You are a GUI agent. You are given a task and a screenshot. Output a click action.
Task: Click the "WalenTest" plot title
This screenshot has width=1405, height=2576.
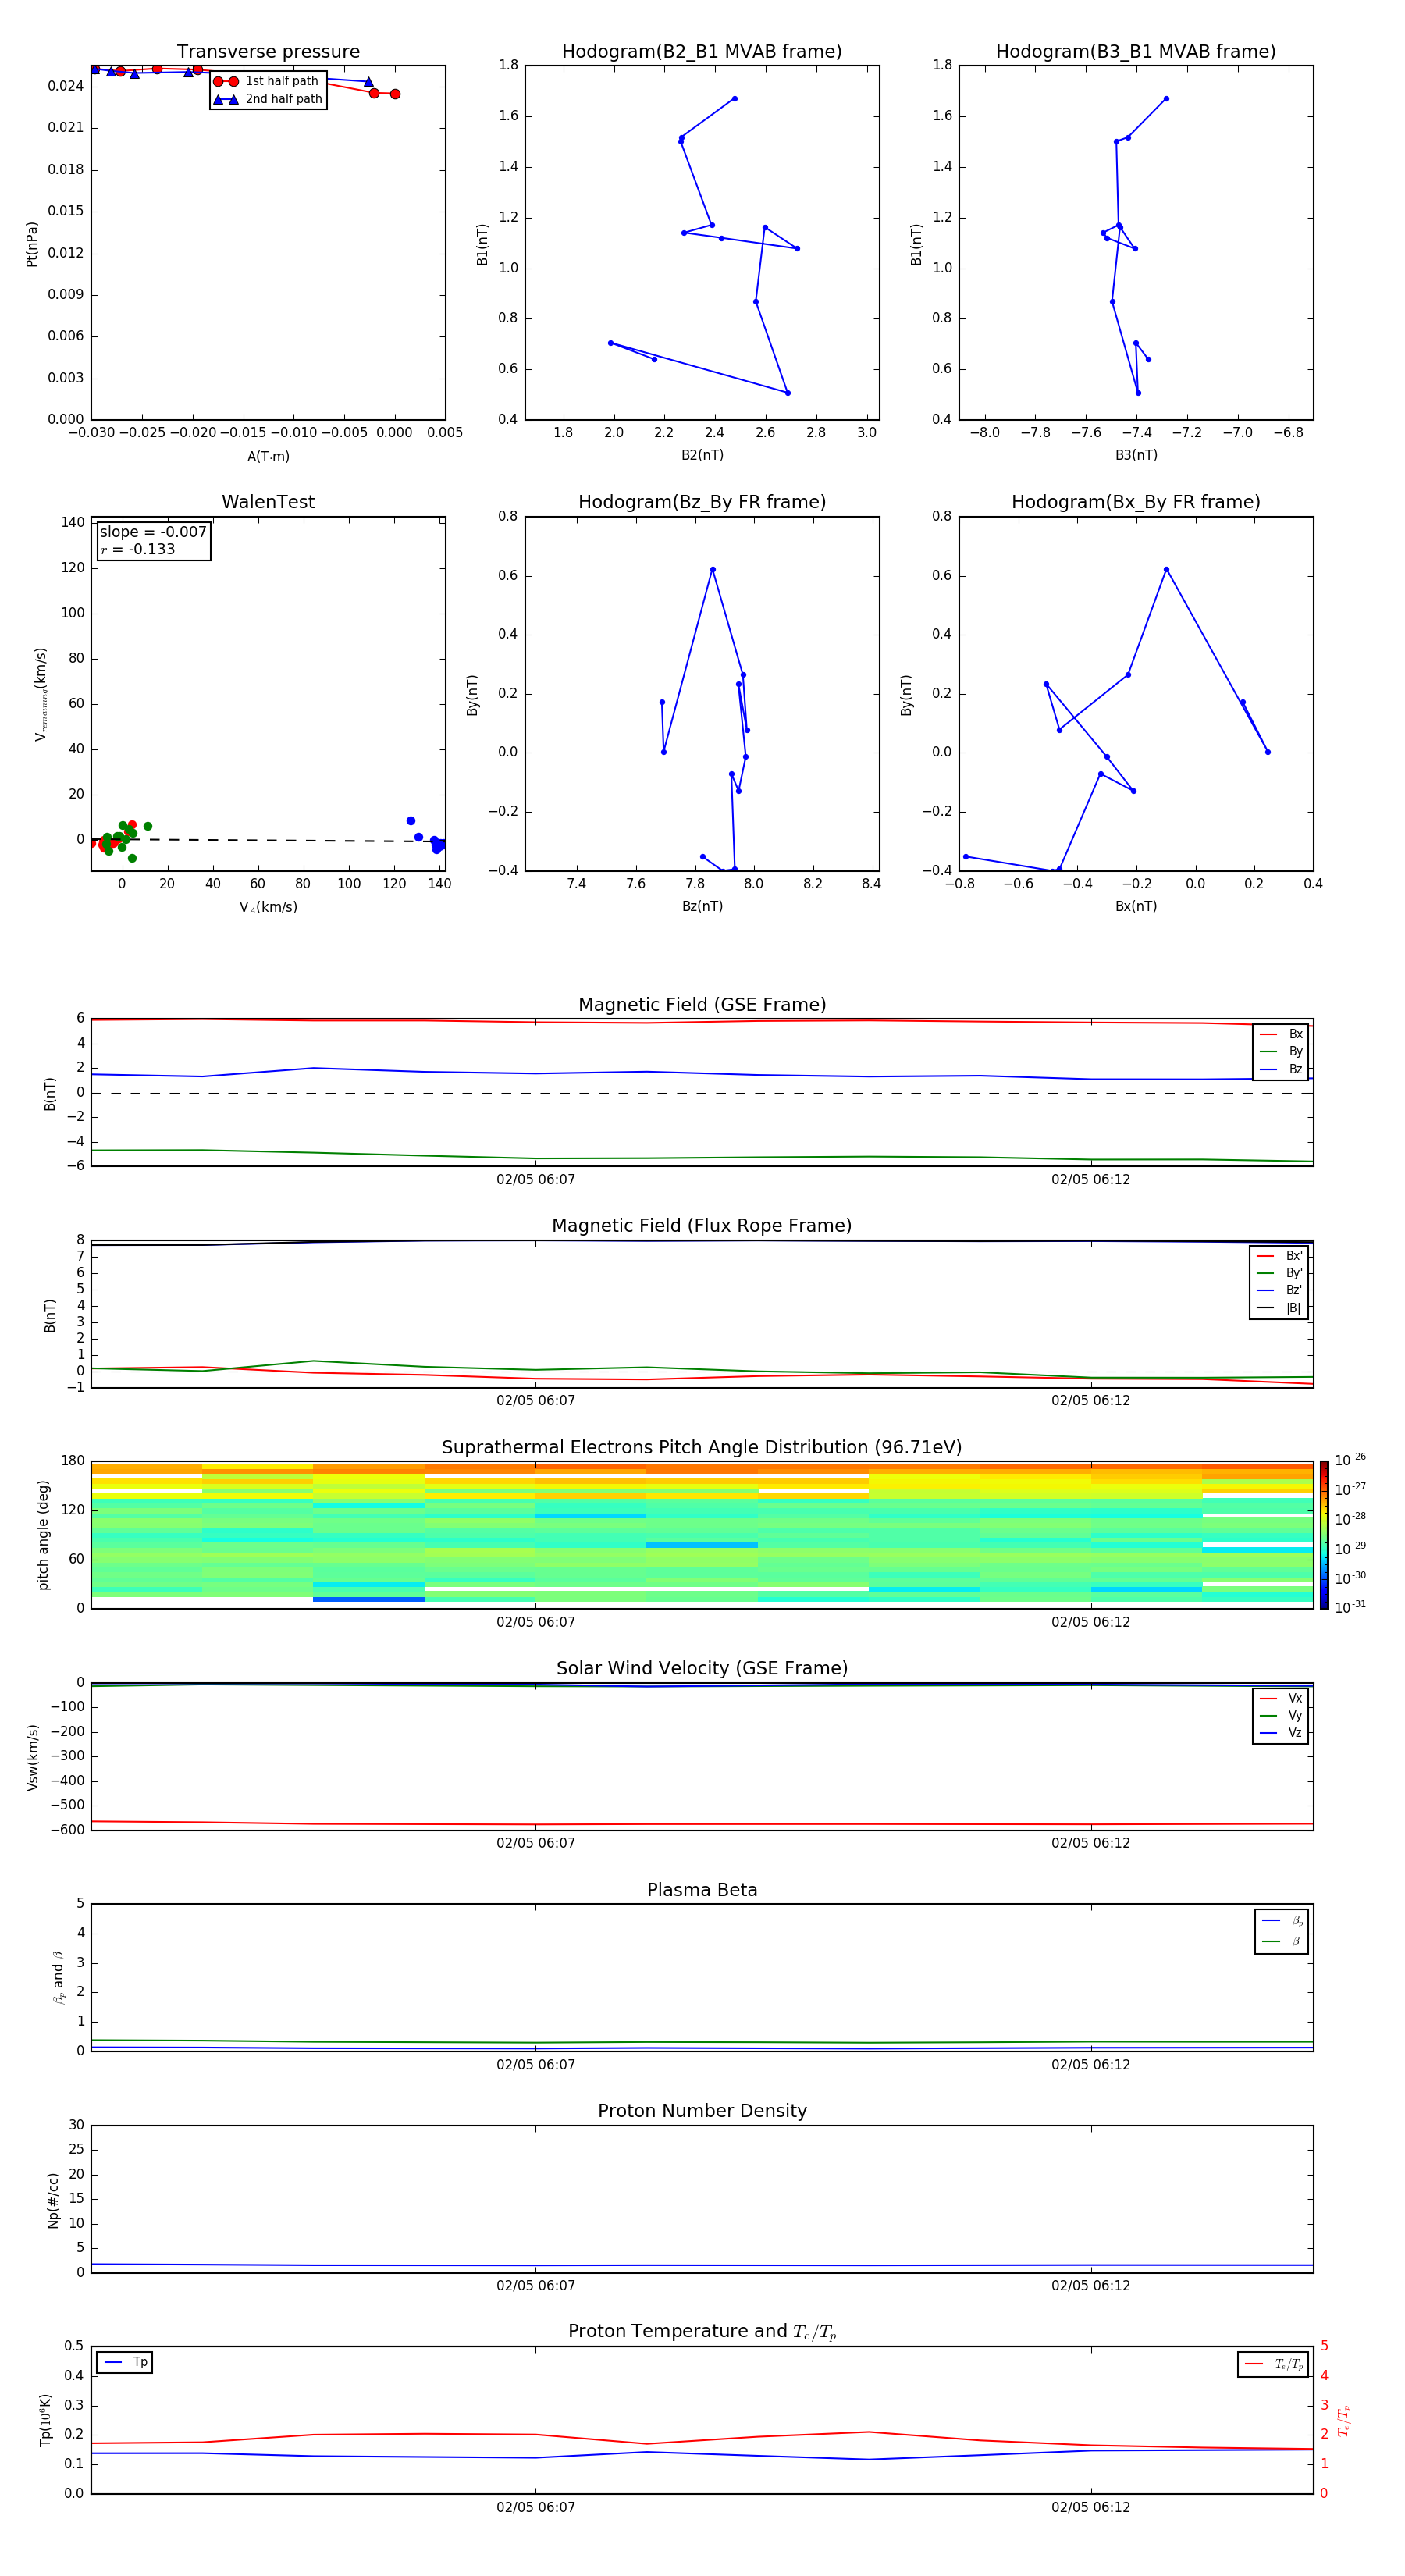(x=268, y=502)
